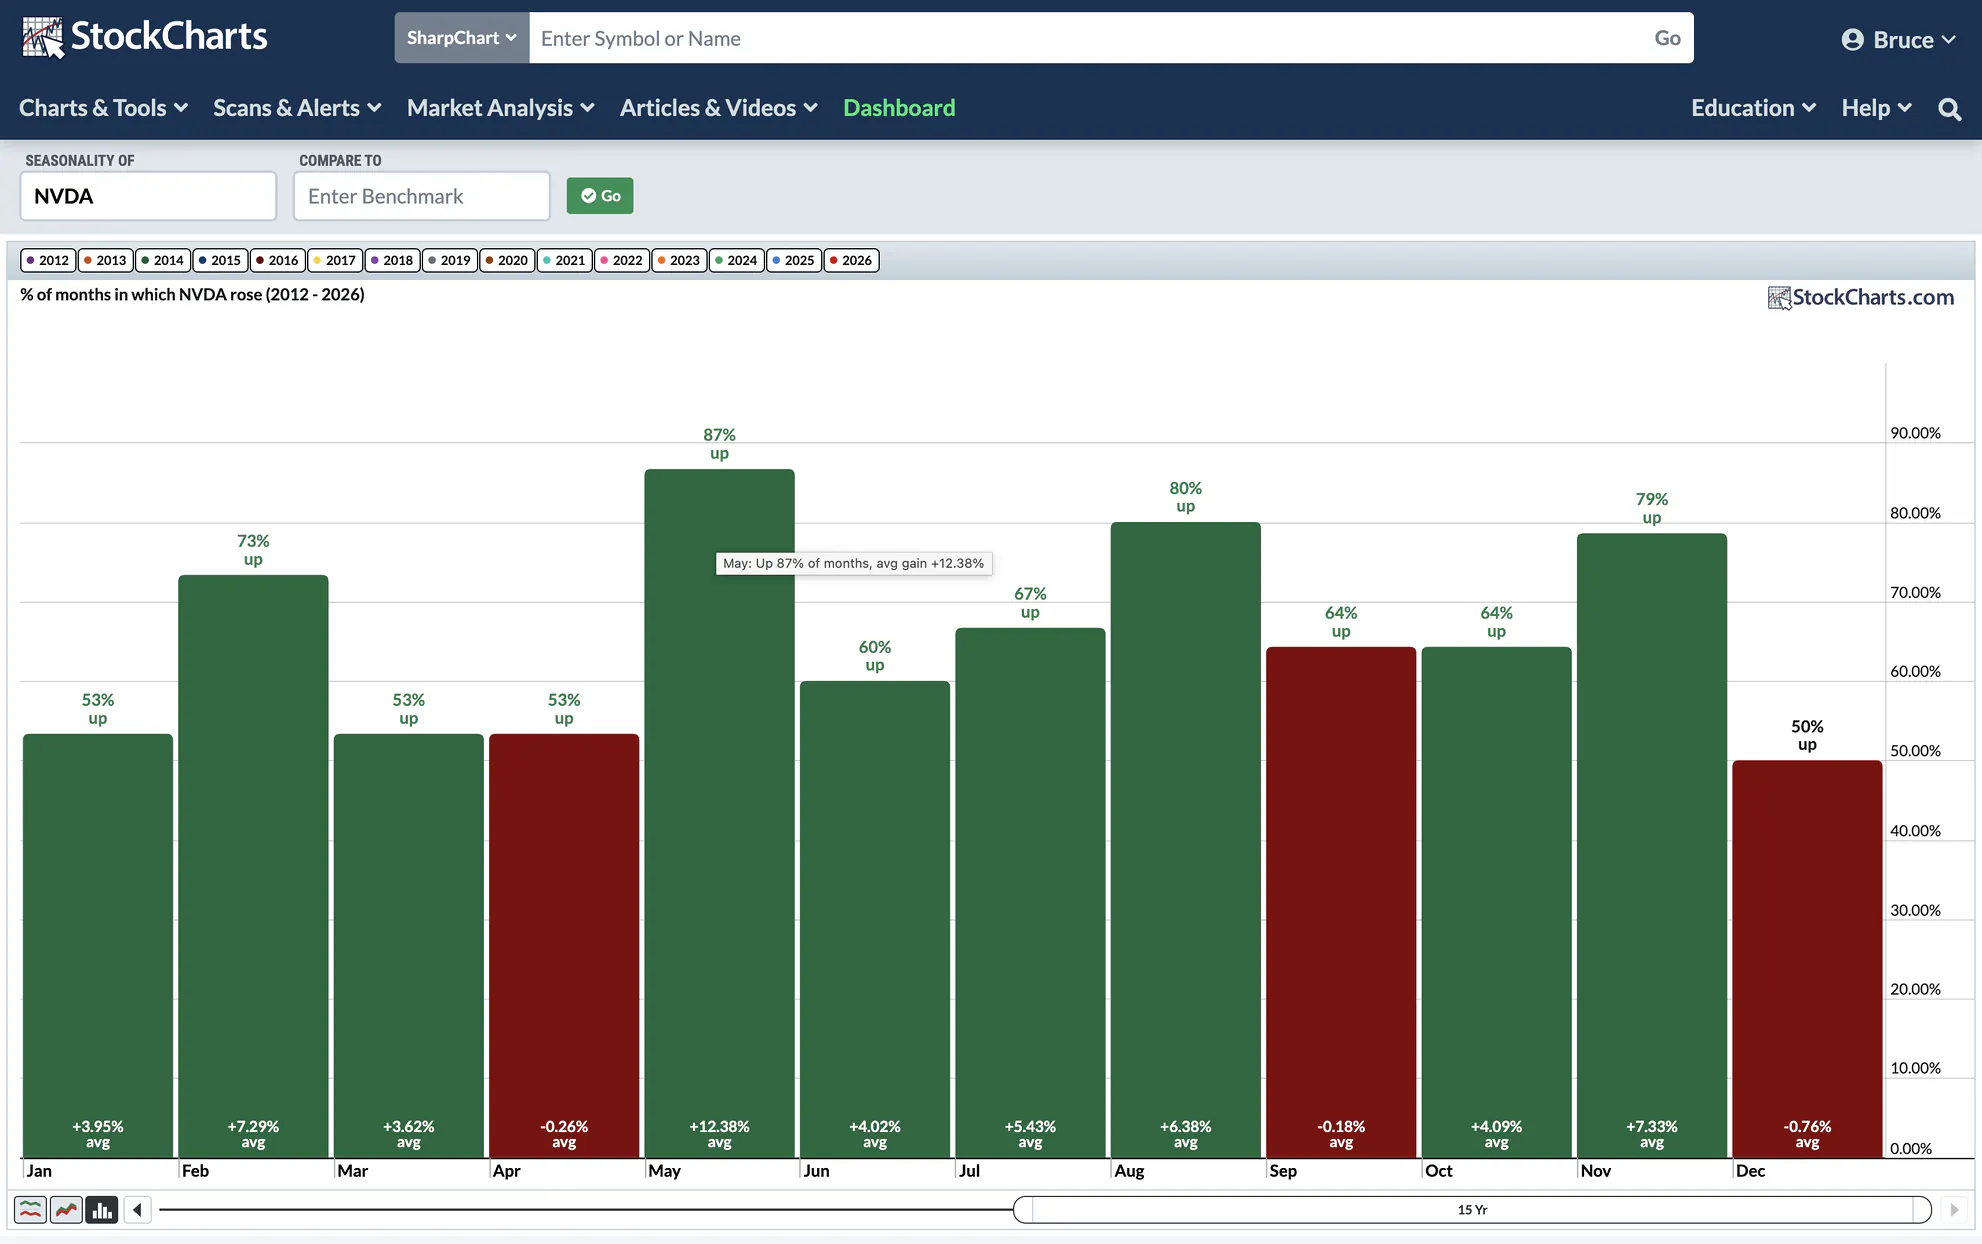Click the red December 50% up bar
Screen dimensions: 1982x1244
(1807, 959)
